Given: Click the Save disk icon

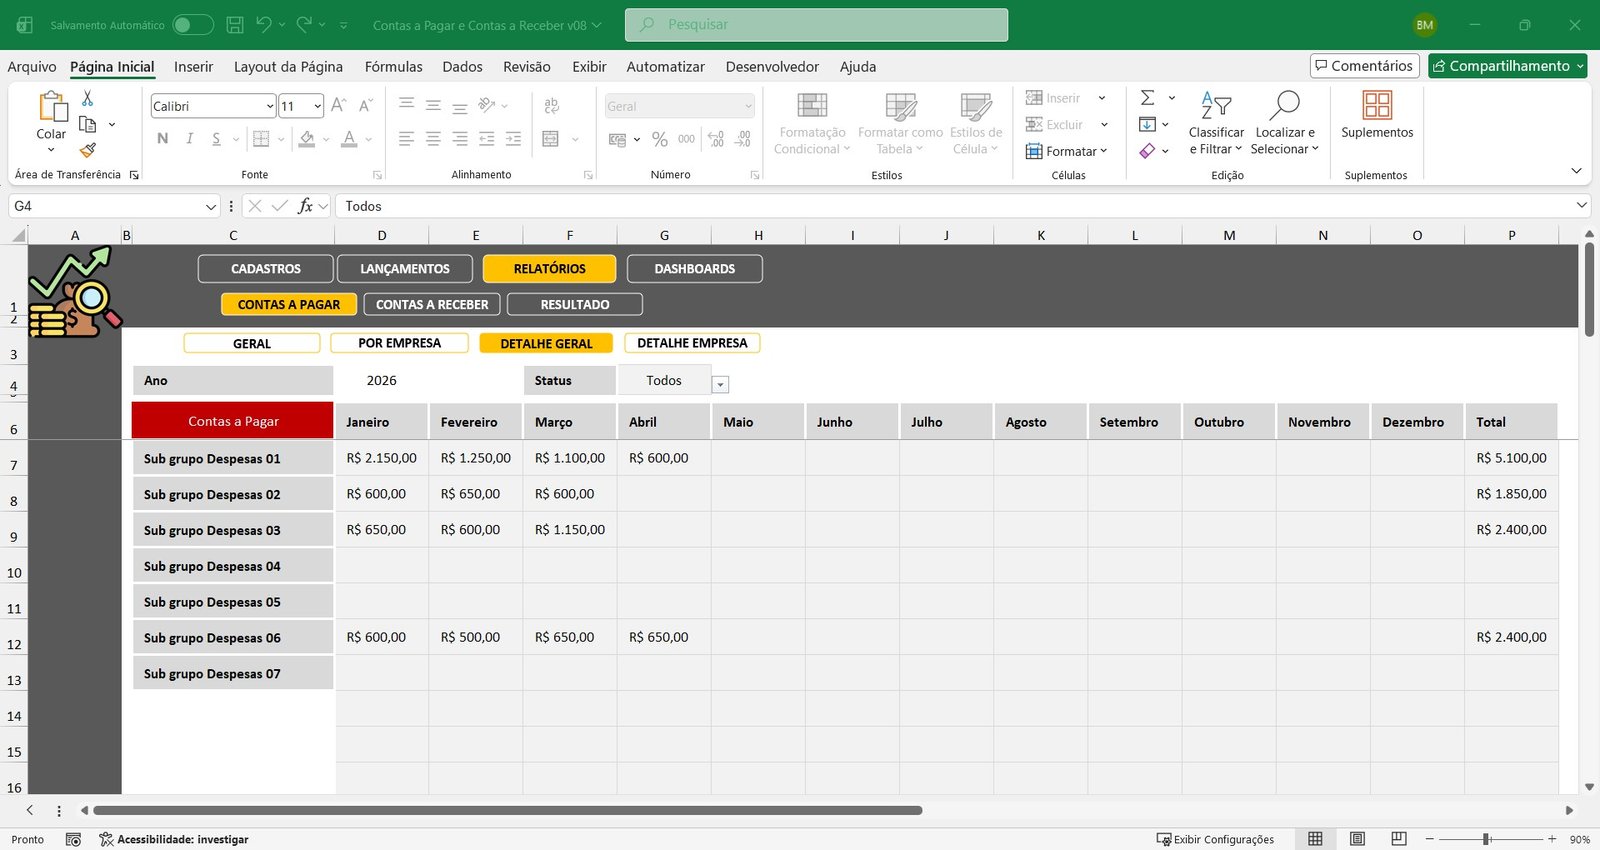Looking at the screenshot, I should pos(235,25).
